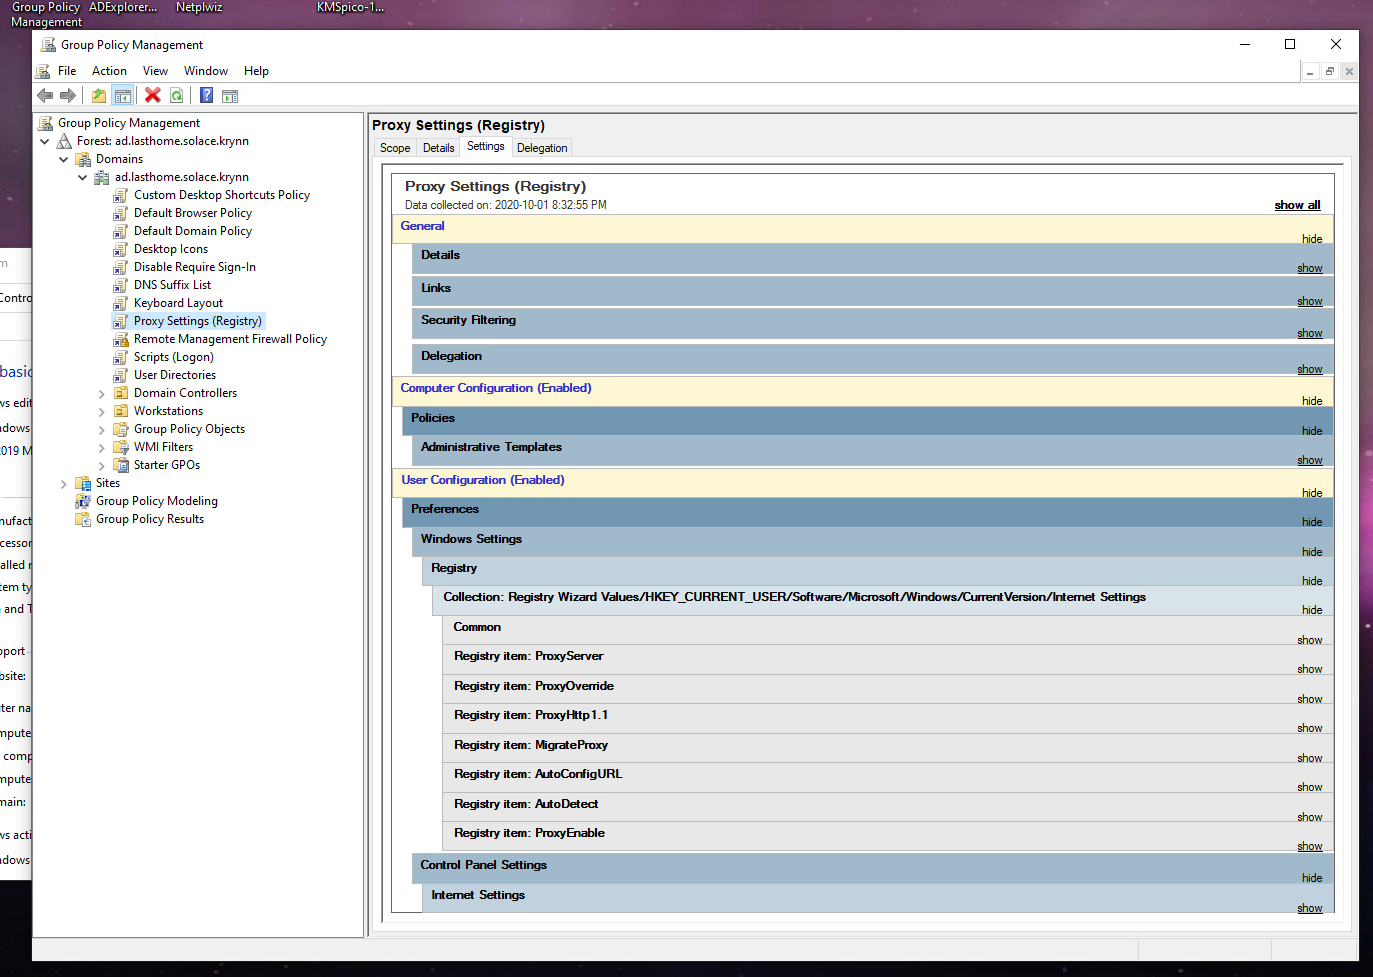Click the red Delete toolbar icon

[153, 95]
